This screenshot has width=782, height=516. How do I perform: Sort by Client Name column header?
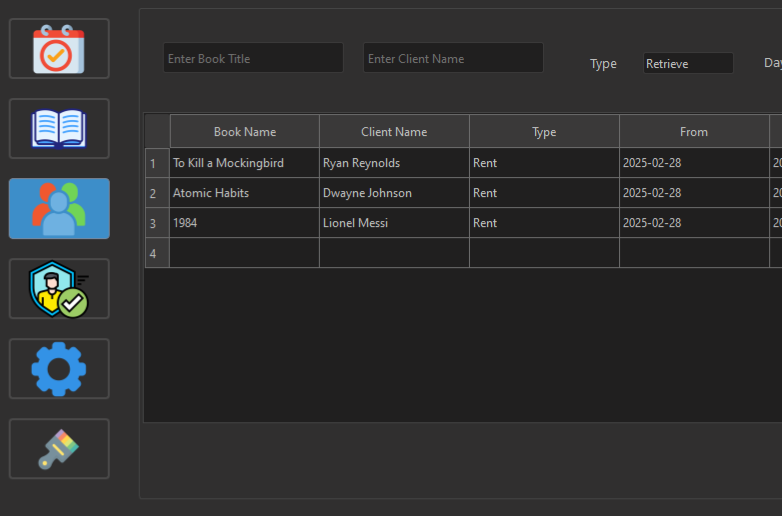click(394, 132)
